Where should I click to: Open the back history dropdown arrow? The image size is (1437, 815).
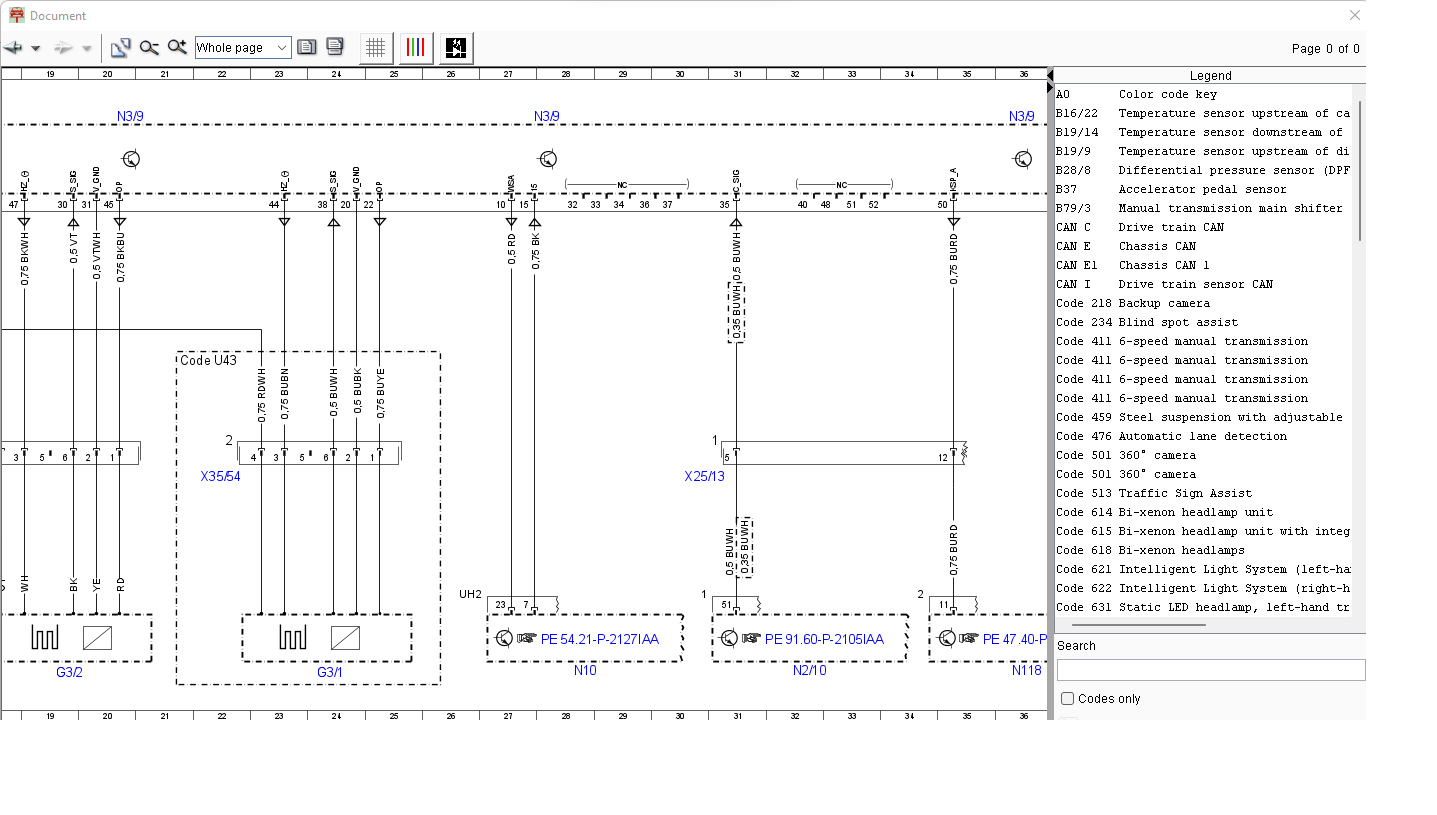pos(36,48)
